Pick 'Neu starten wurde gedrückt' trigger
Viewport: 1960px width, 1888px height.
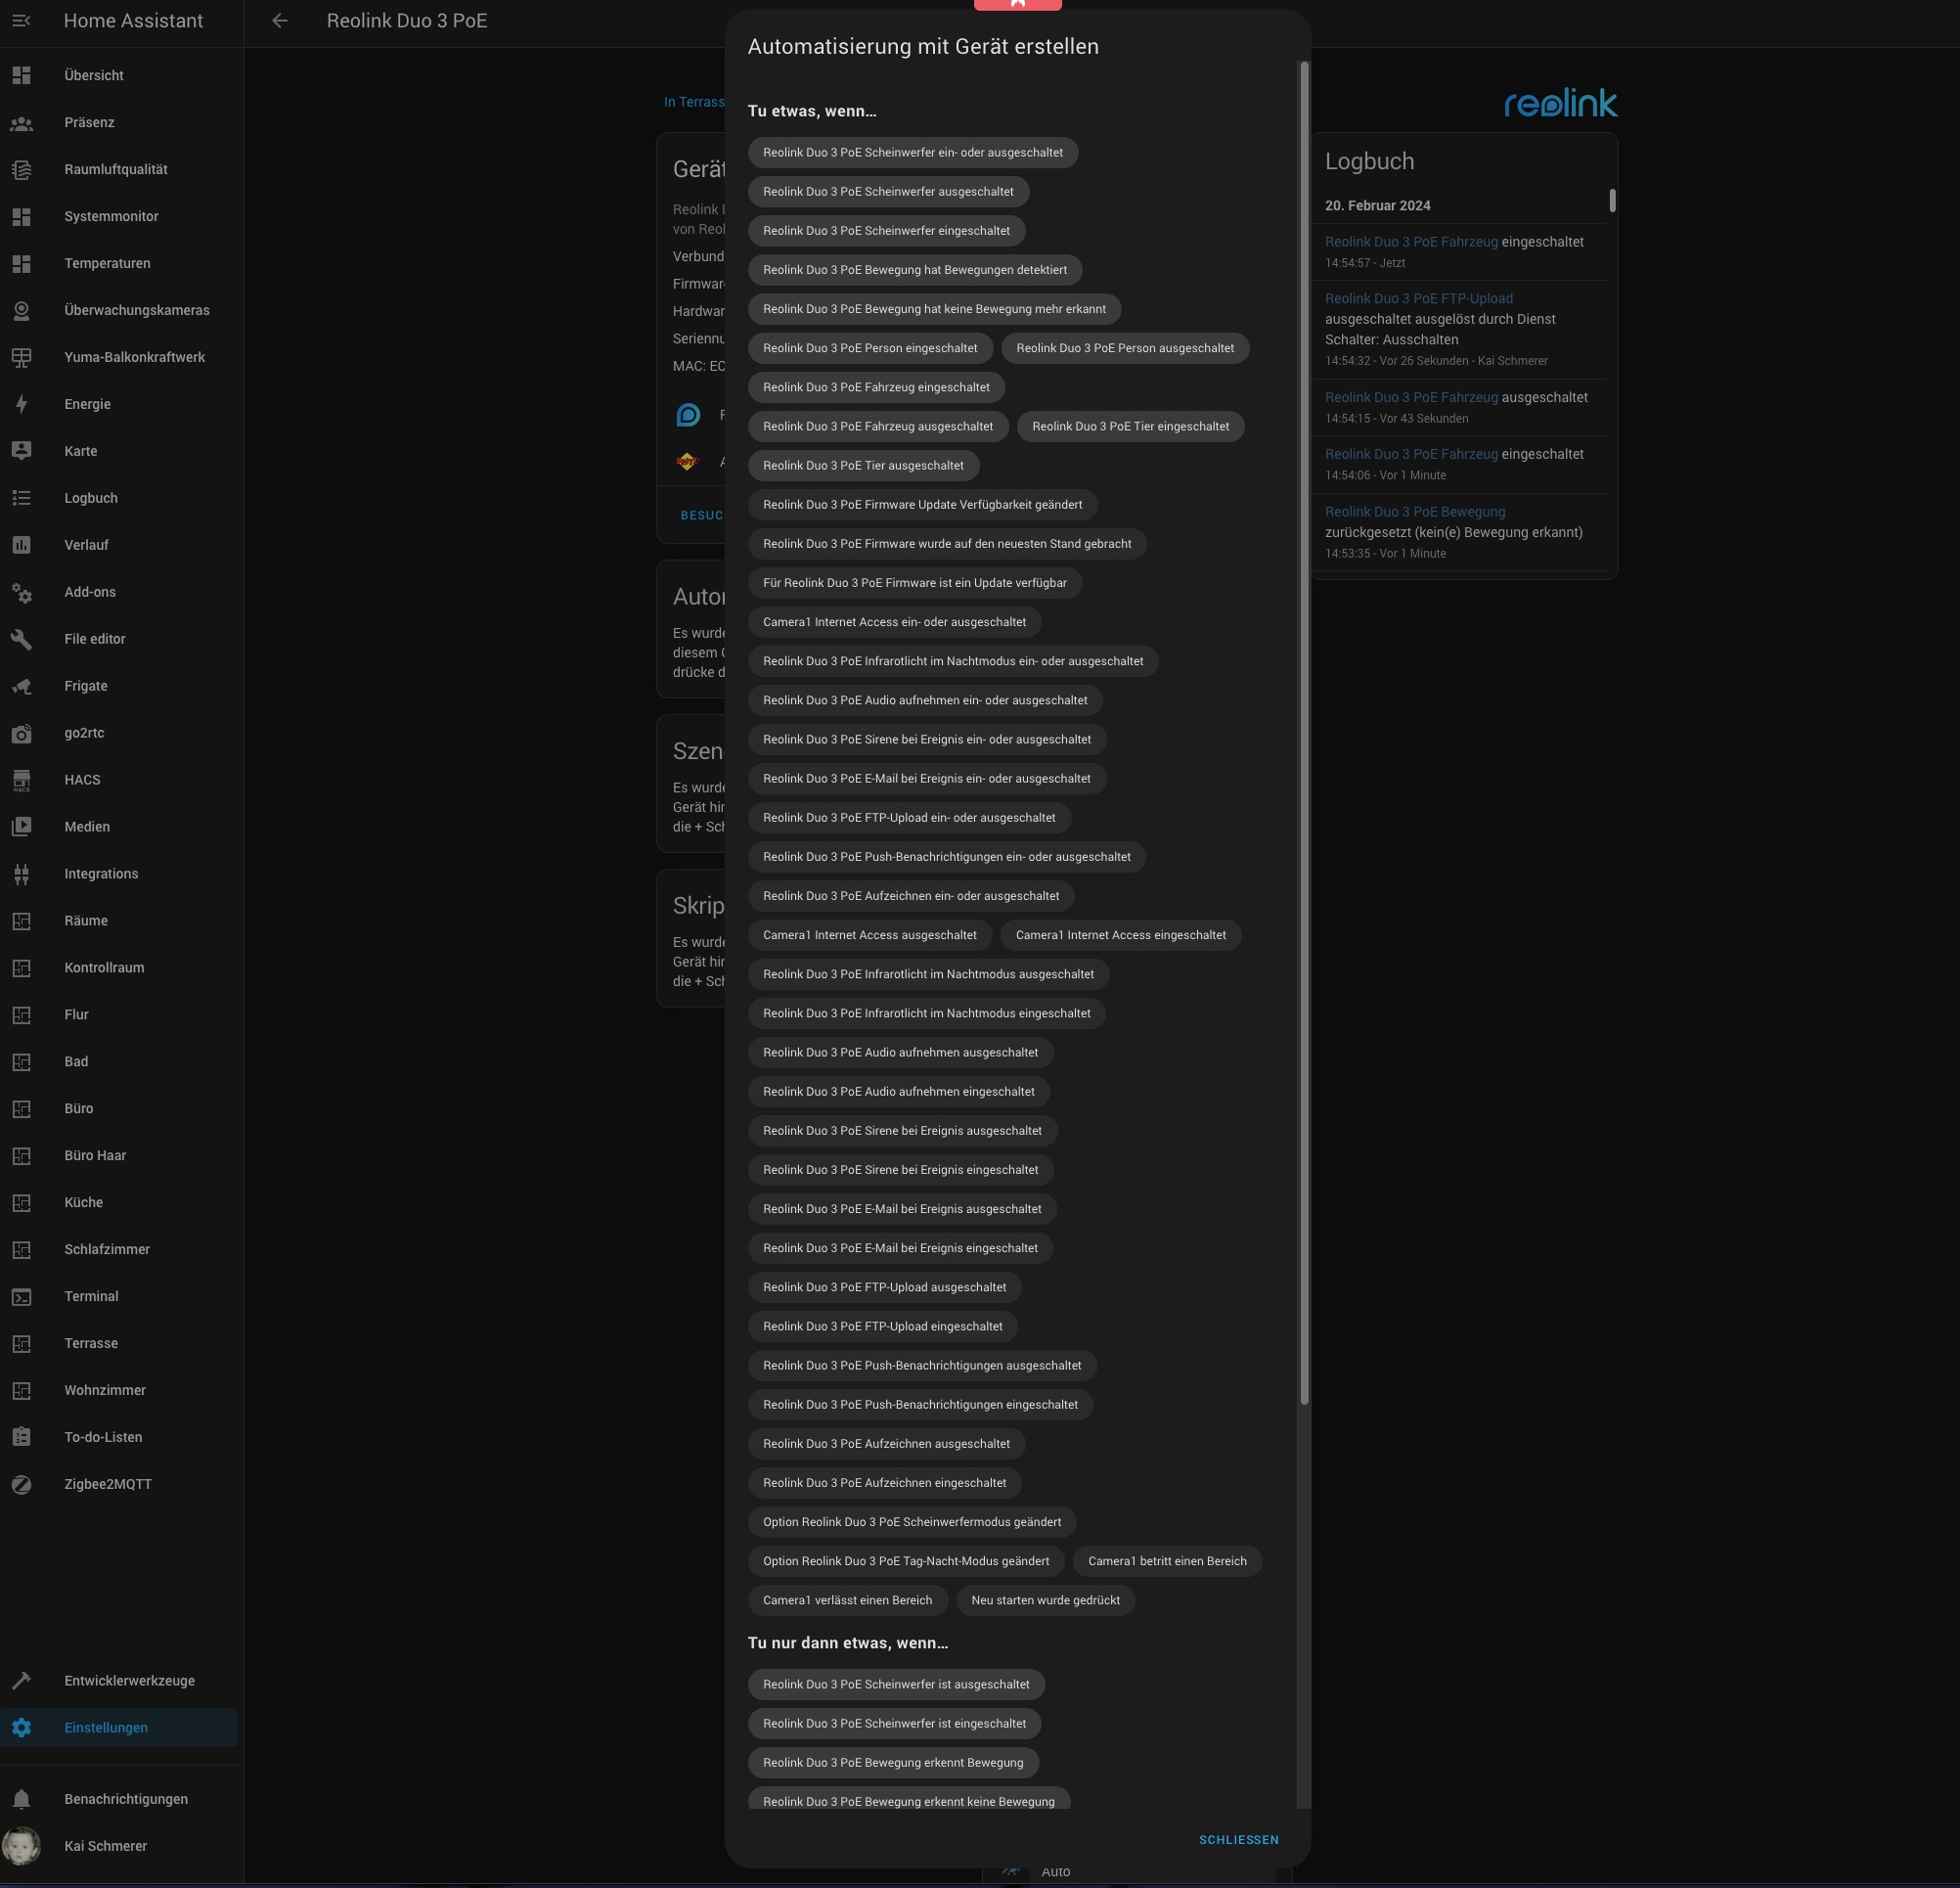point(1044,1600)
